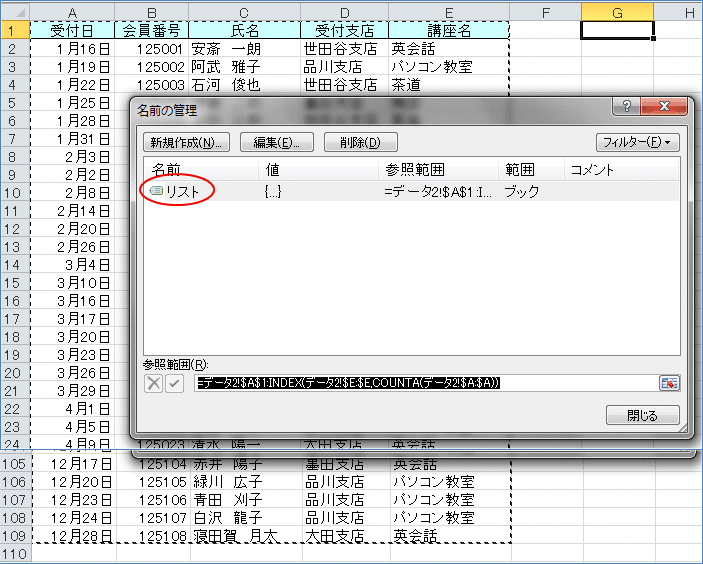Click the 参照範囲(R) formula input field

click(426, 383)
